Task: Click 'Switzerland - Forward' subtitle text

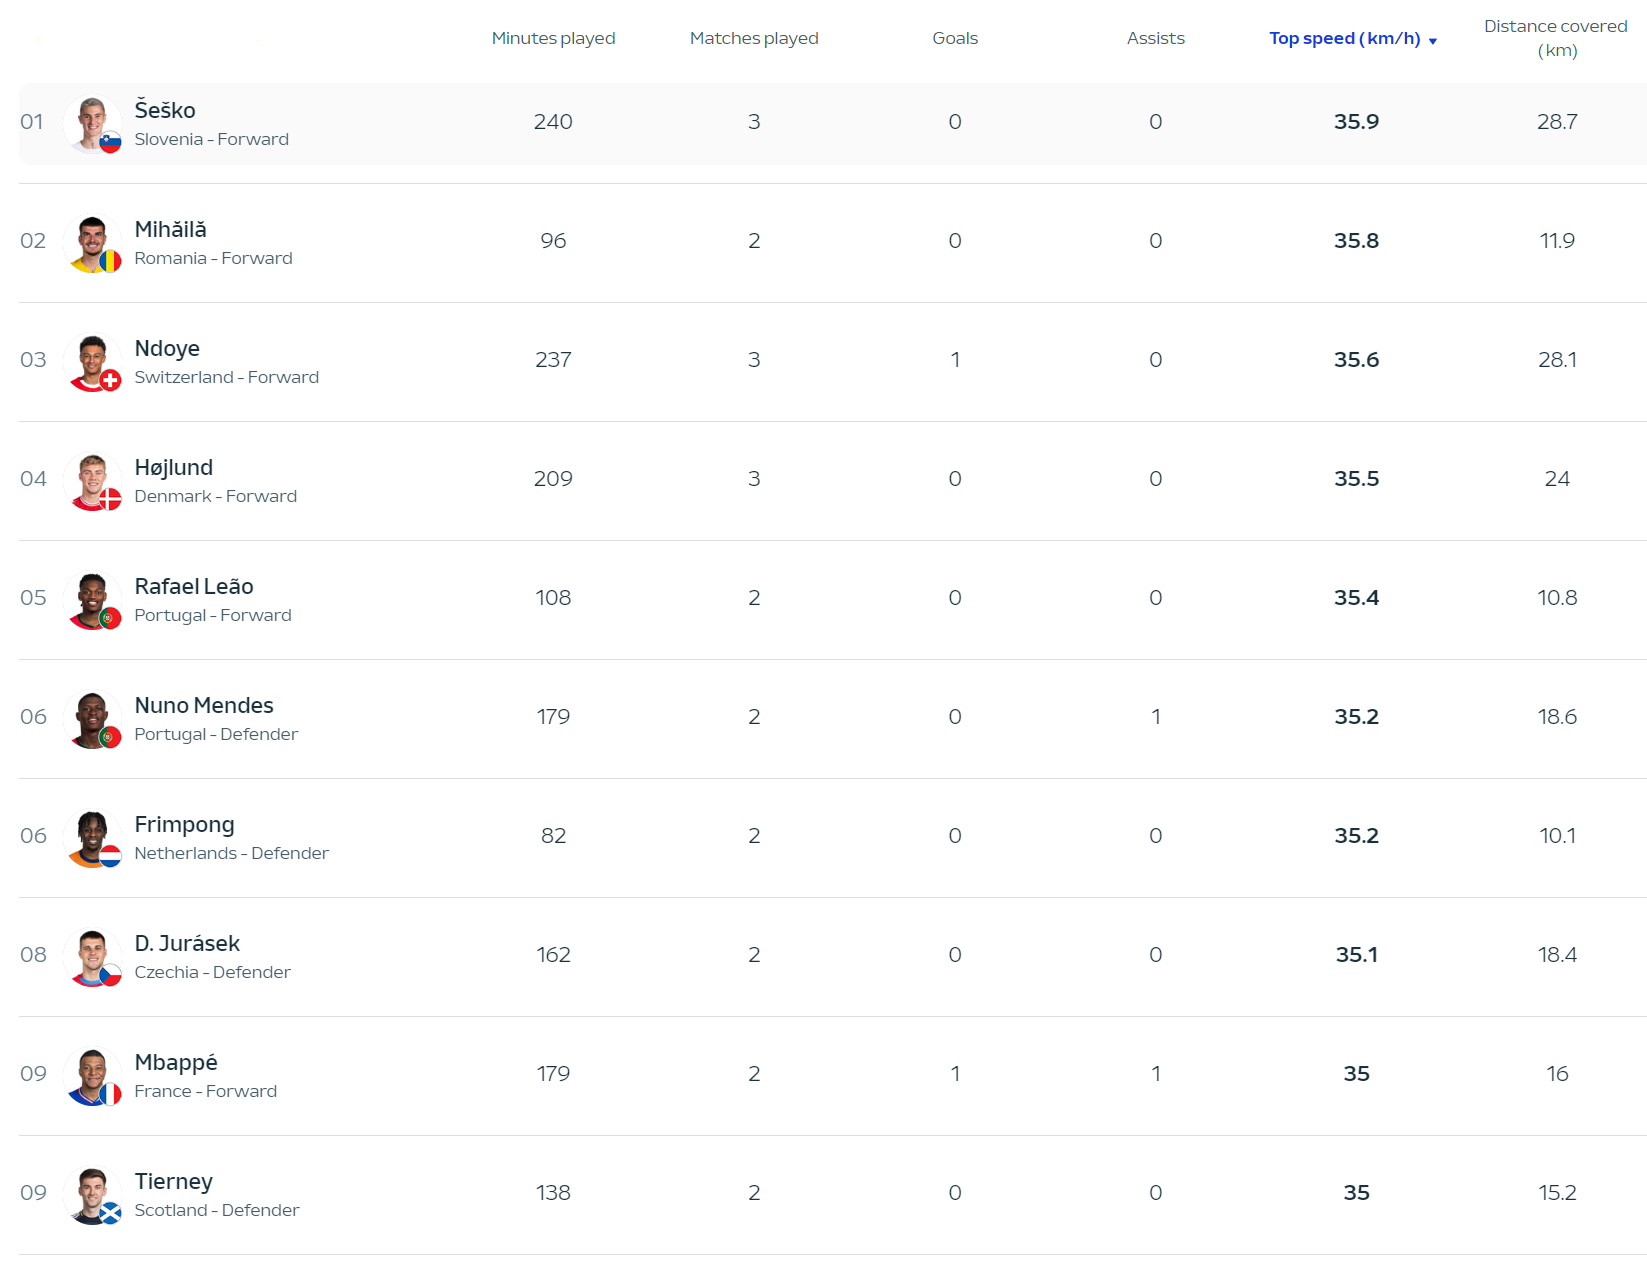Action: pos(227,377)
